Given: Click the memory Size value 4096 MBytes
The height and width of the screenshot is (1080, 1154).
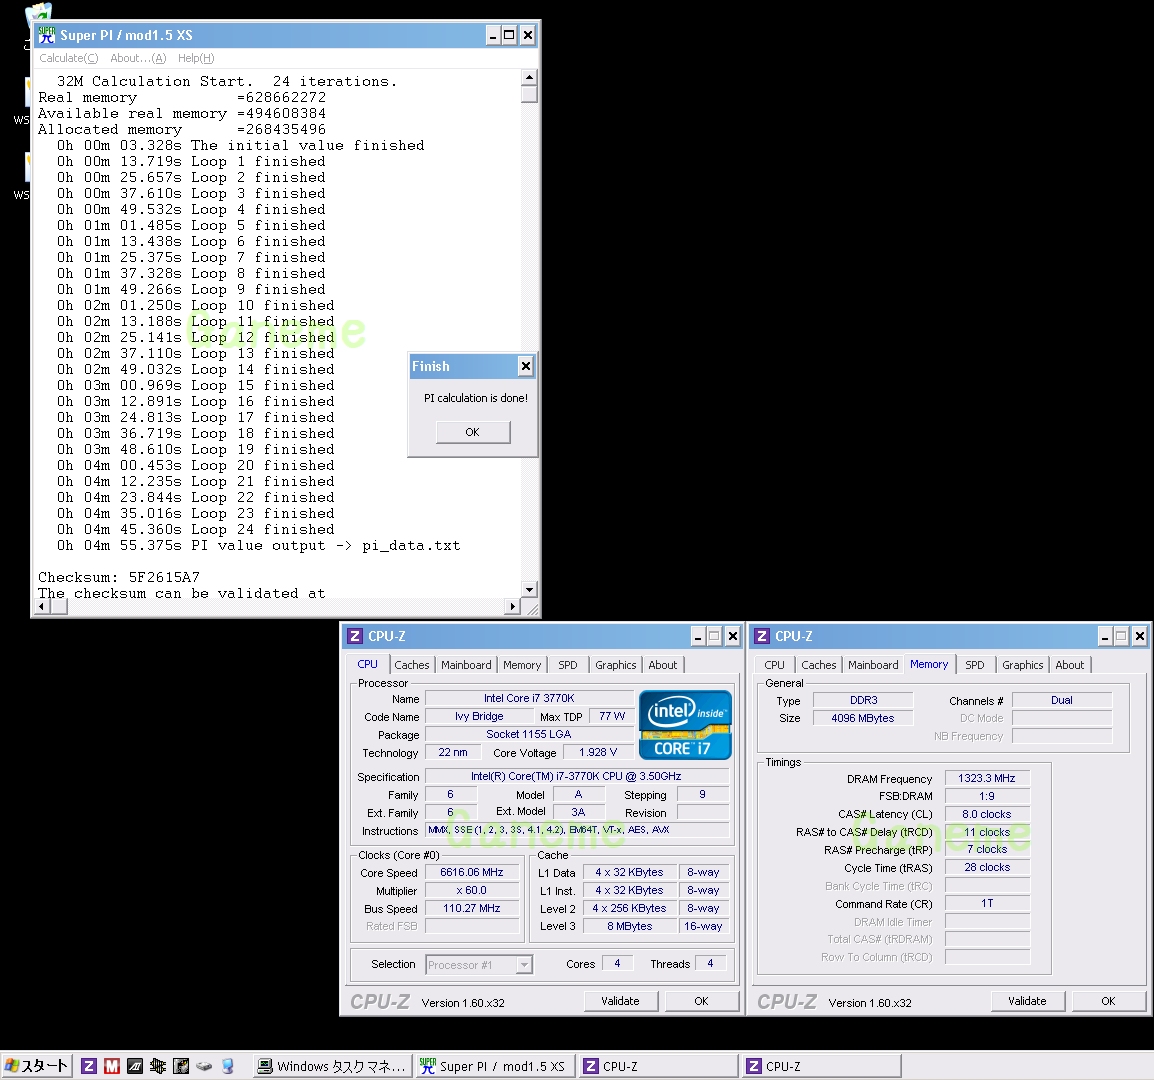Looking at the screenshot, I should tap(863, 718).
